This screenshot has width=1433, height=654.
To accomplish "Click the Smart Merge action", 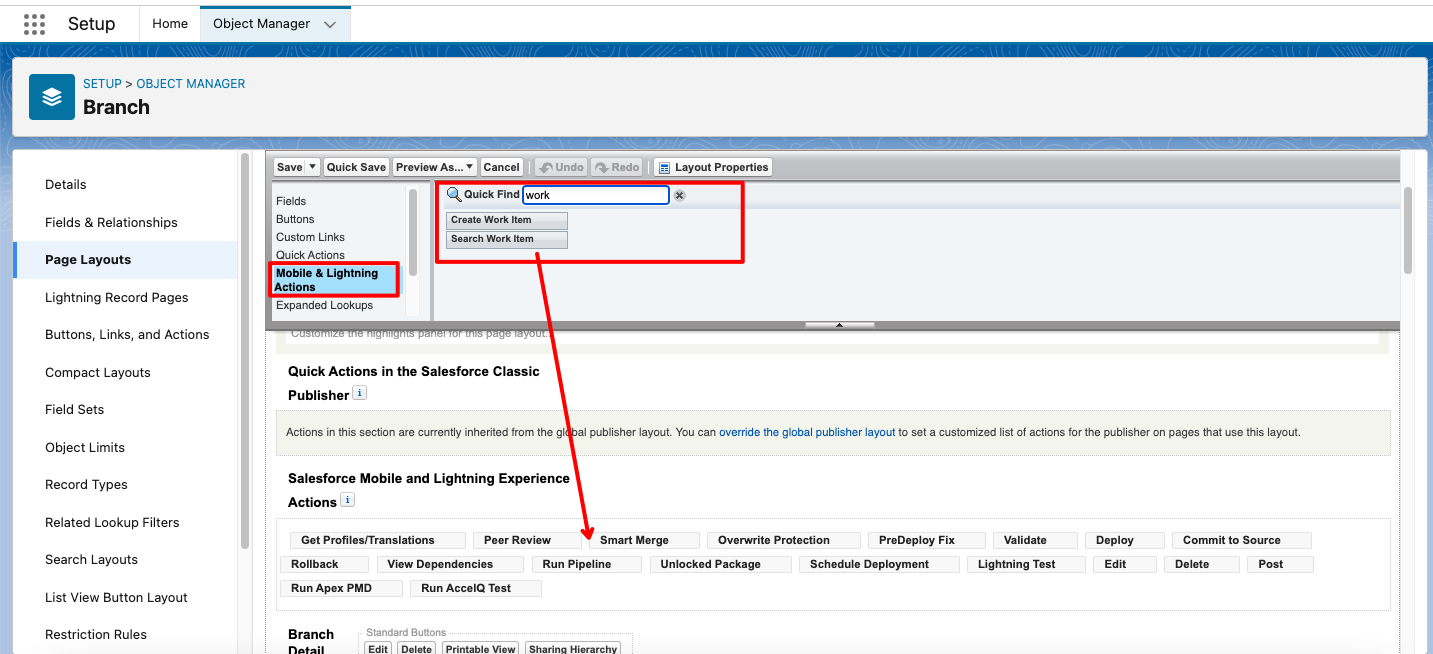I will [x=644, y=540].
